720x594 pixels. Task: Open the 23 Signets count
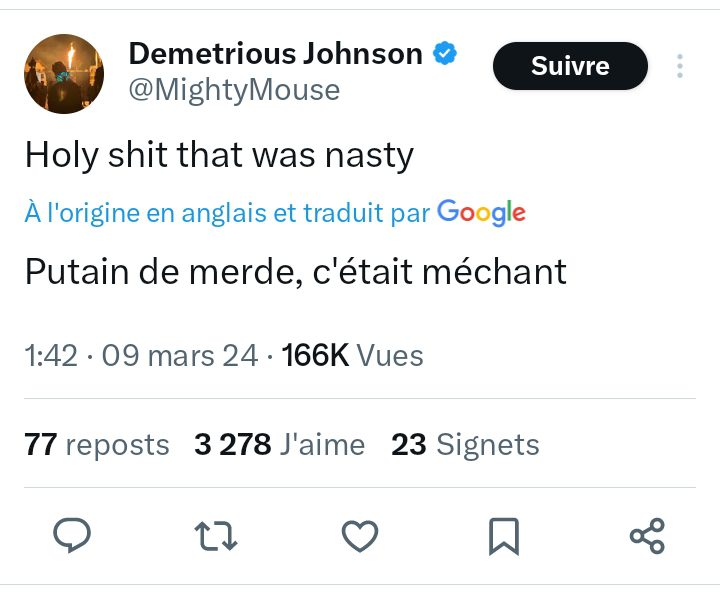click(x=465, y=444)
